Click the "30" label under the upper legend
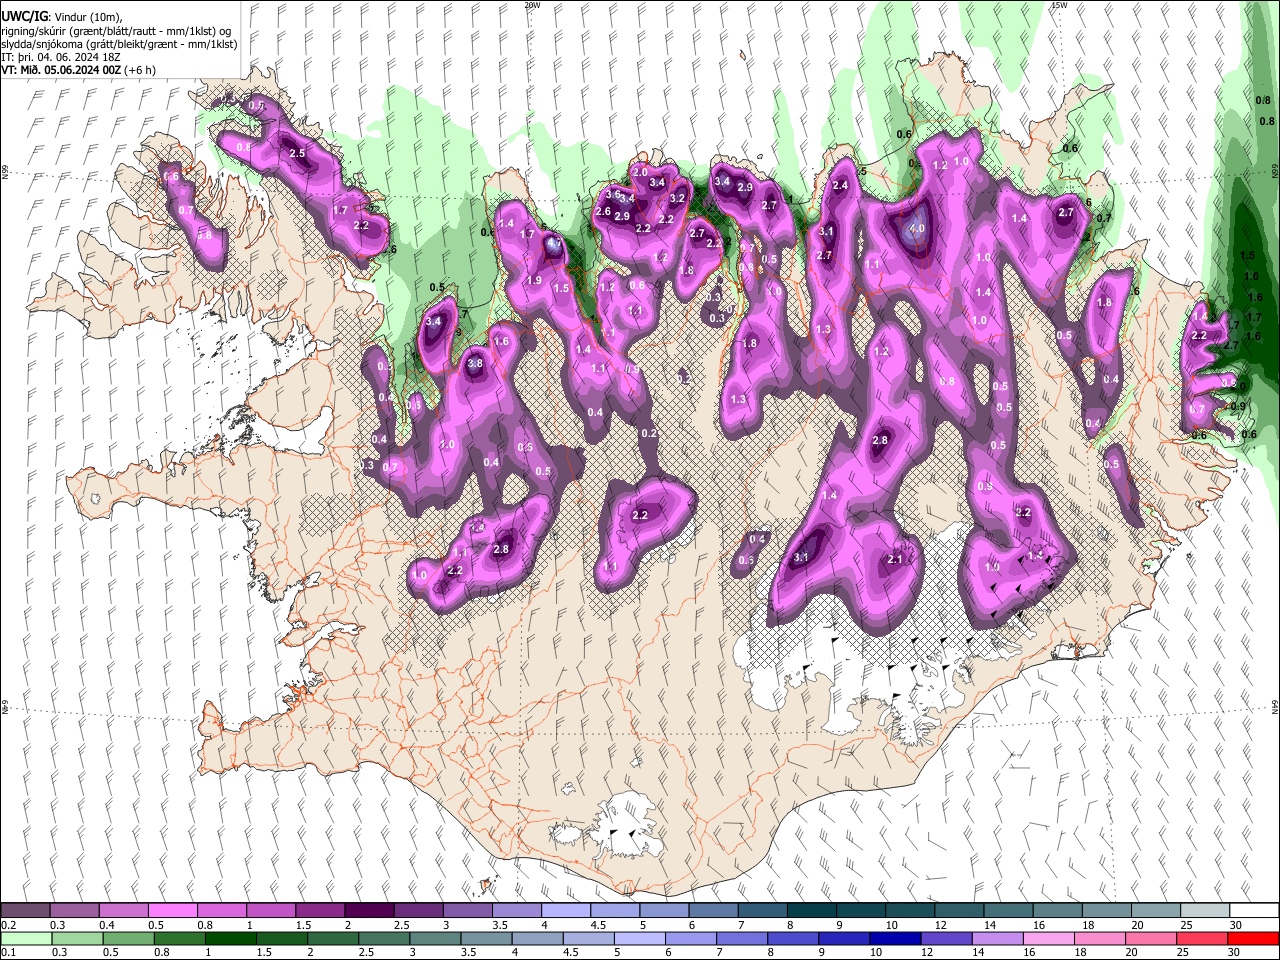The width and height of the screenshot is (1280, 960). click(x=1236, y=925)
